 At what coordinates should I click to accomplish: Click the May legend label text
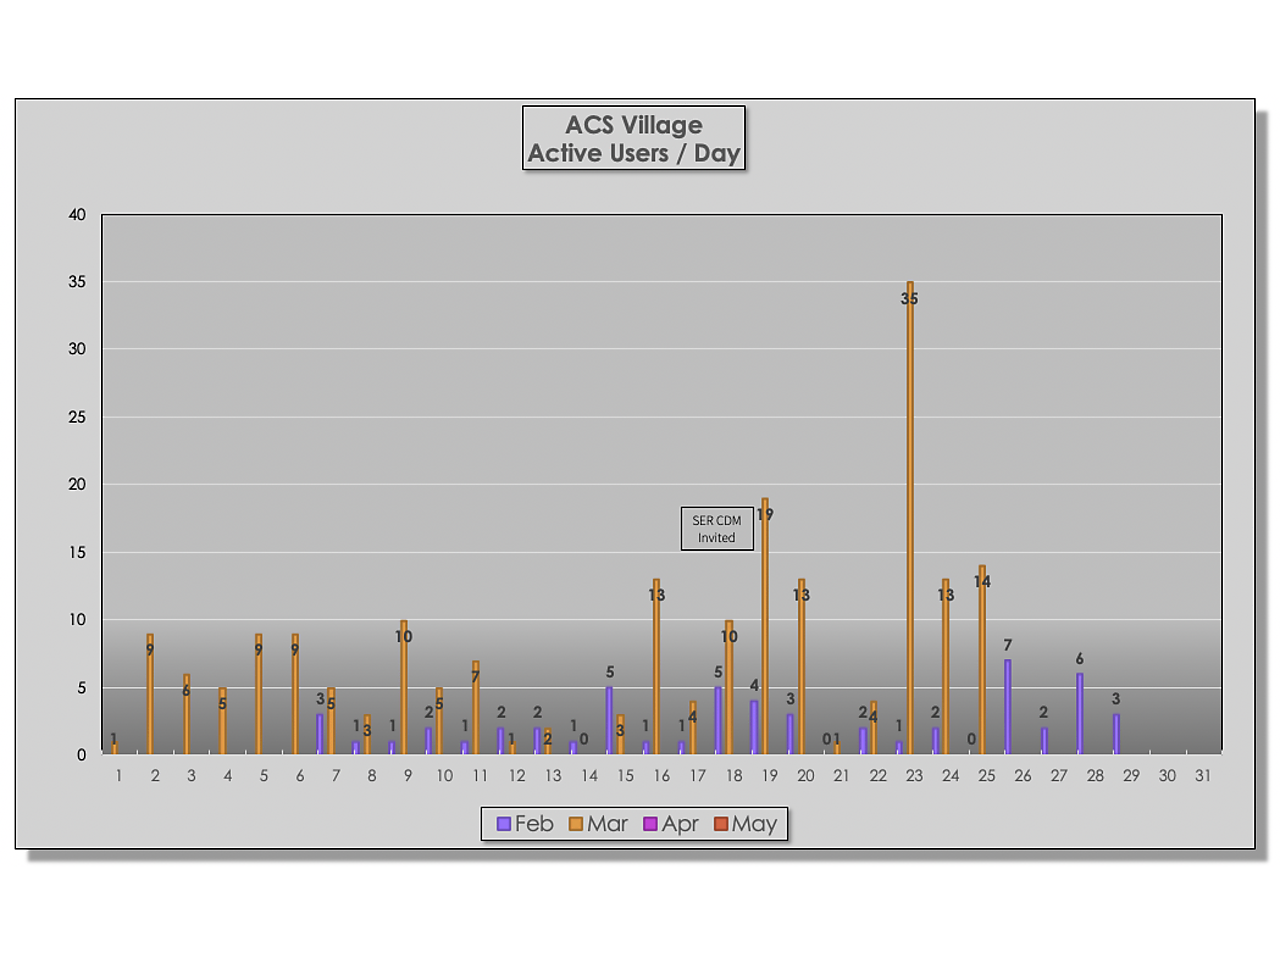(754, 824)
